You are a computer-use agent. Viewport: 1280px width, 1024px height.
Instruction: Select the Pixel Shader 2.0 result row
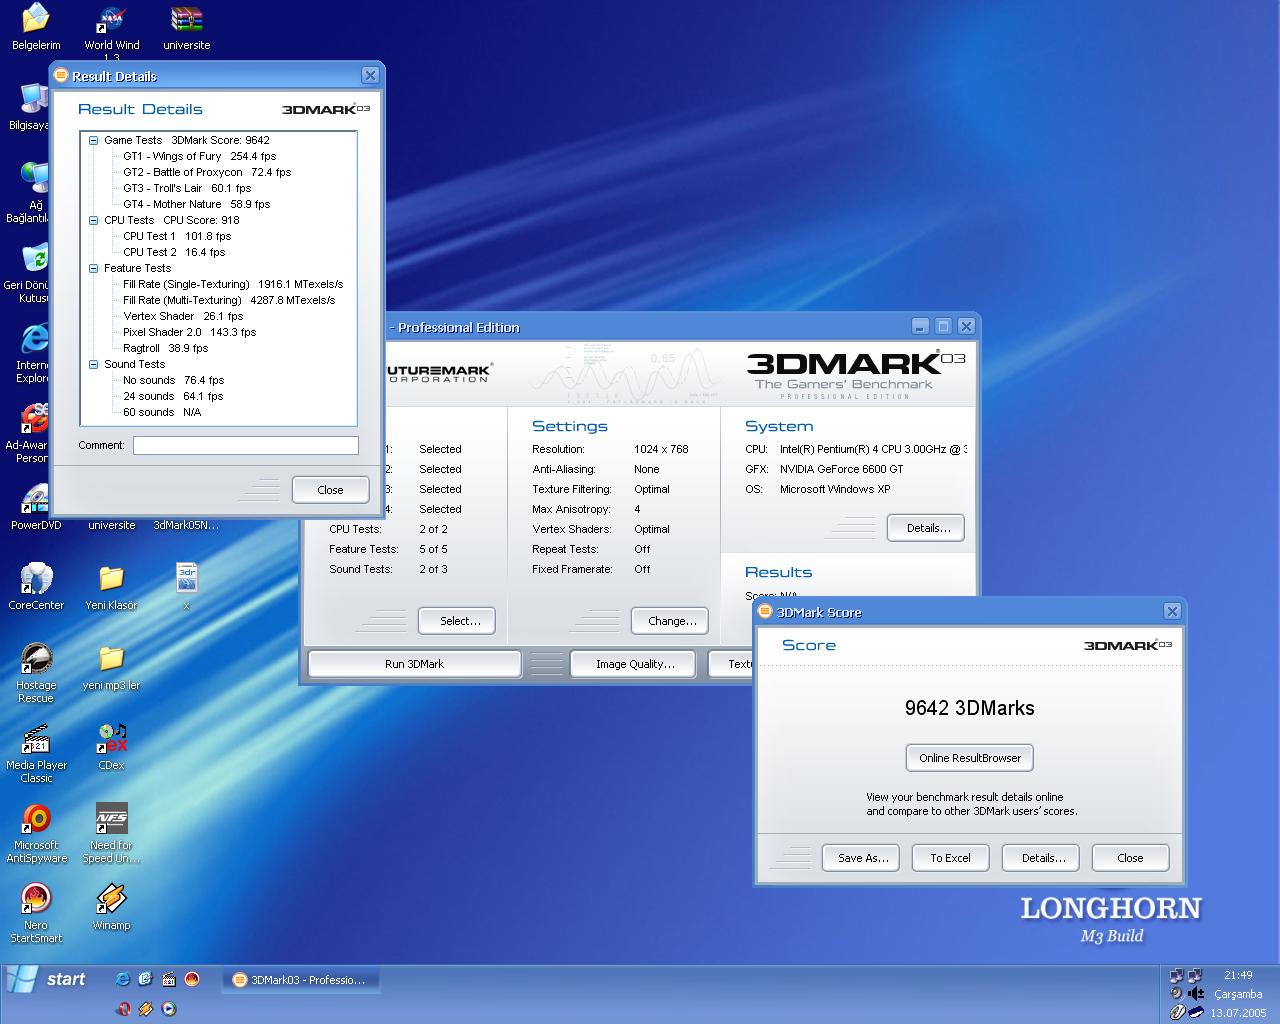point(189,332)
